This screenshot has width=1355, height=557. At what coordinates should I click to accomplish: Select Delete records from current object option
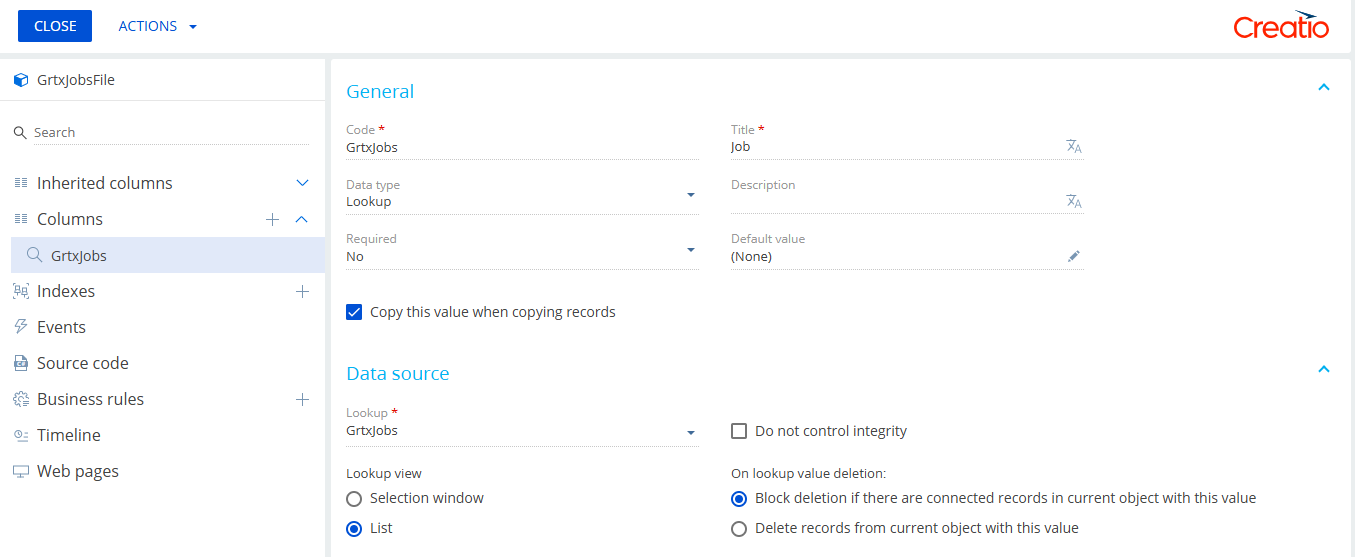click(x=739, y=528)
